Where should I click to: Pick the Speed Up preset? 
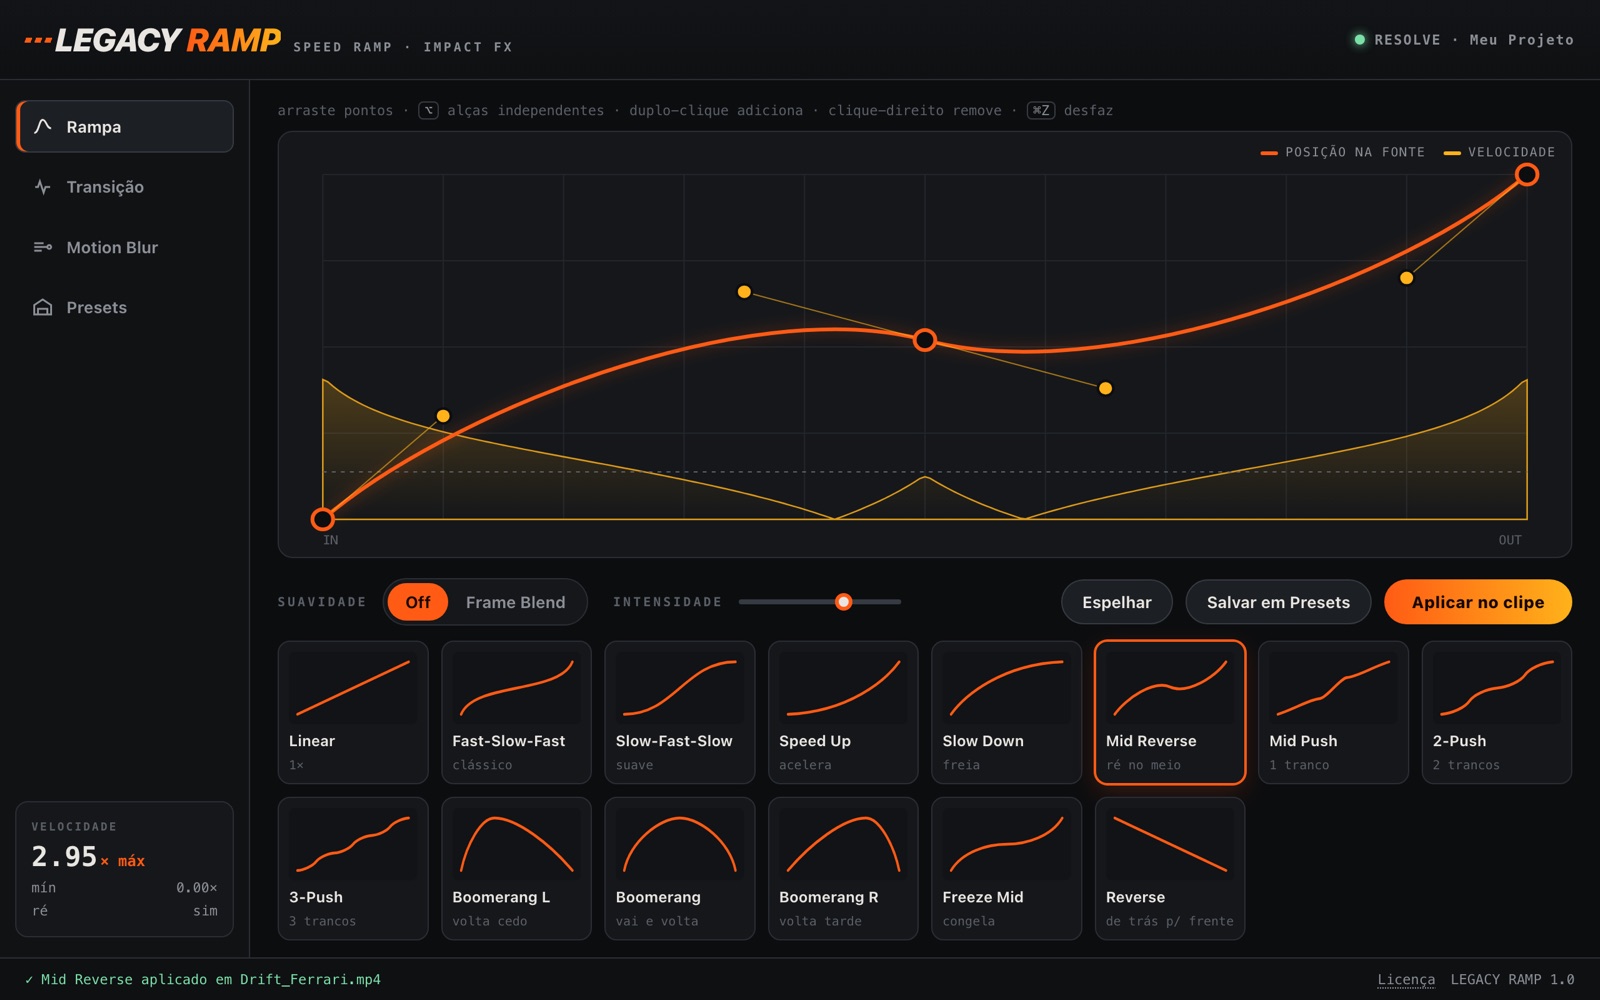(843, 712)
